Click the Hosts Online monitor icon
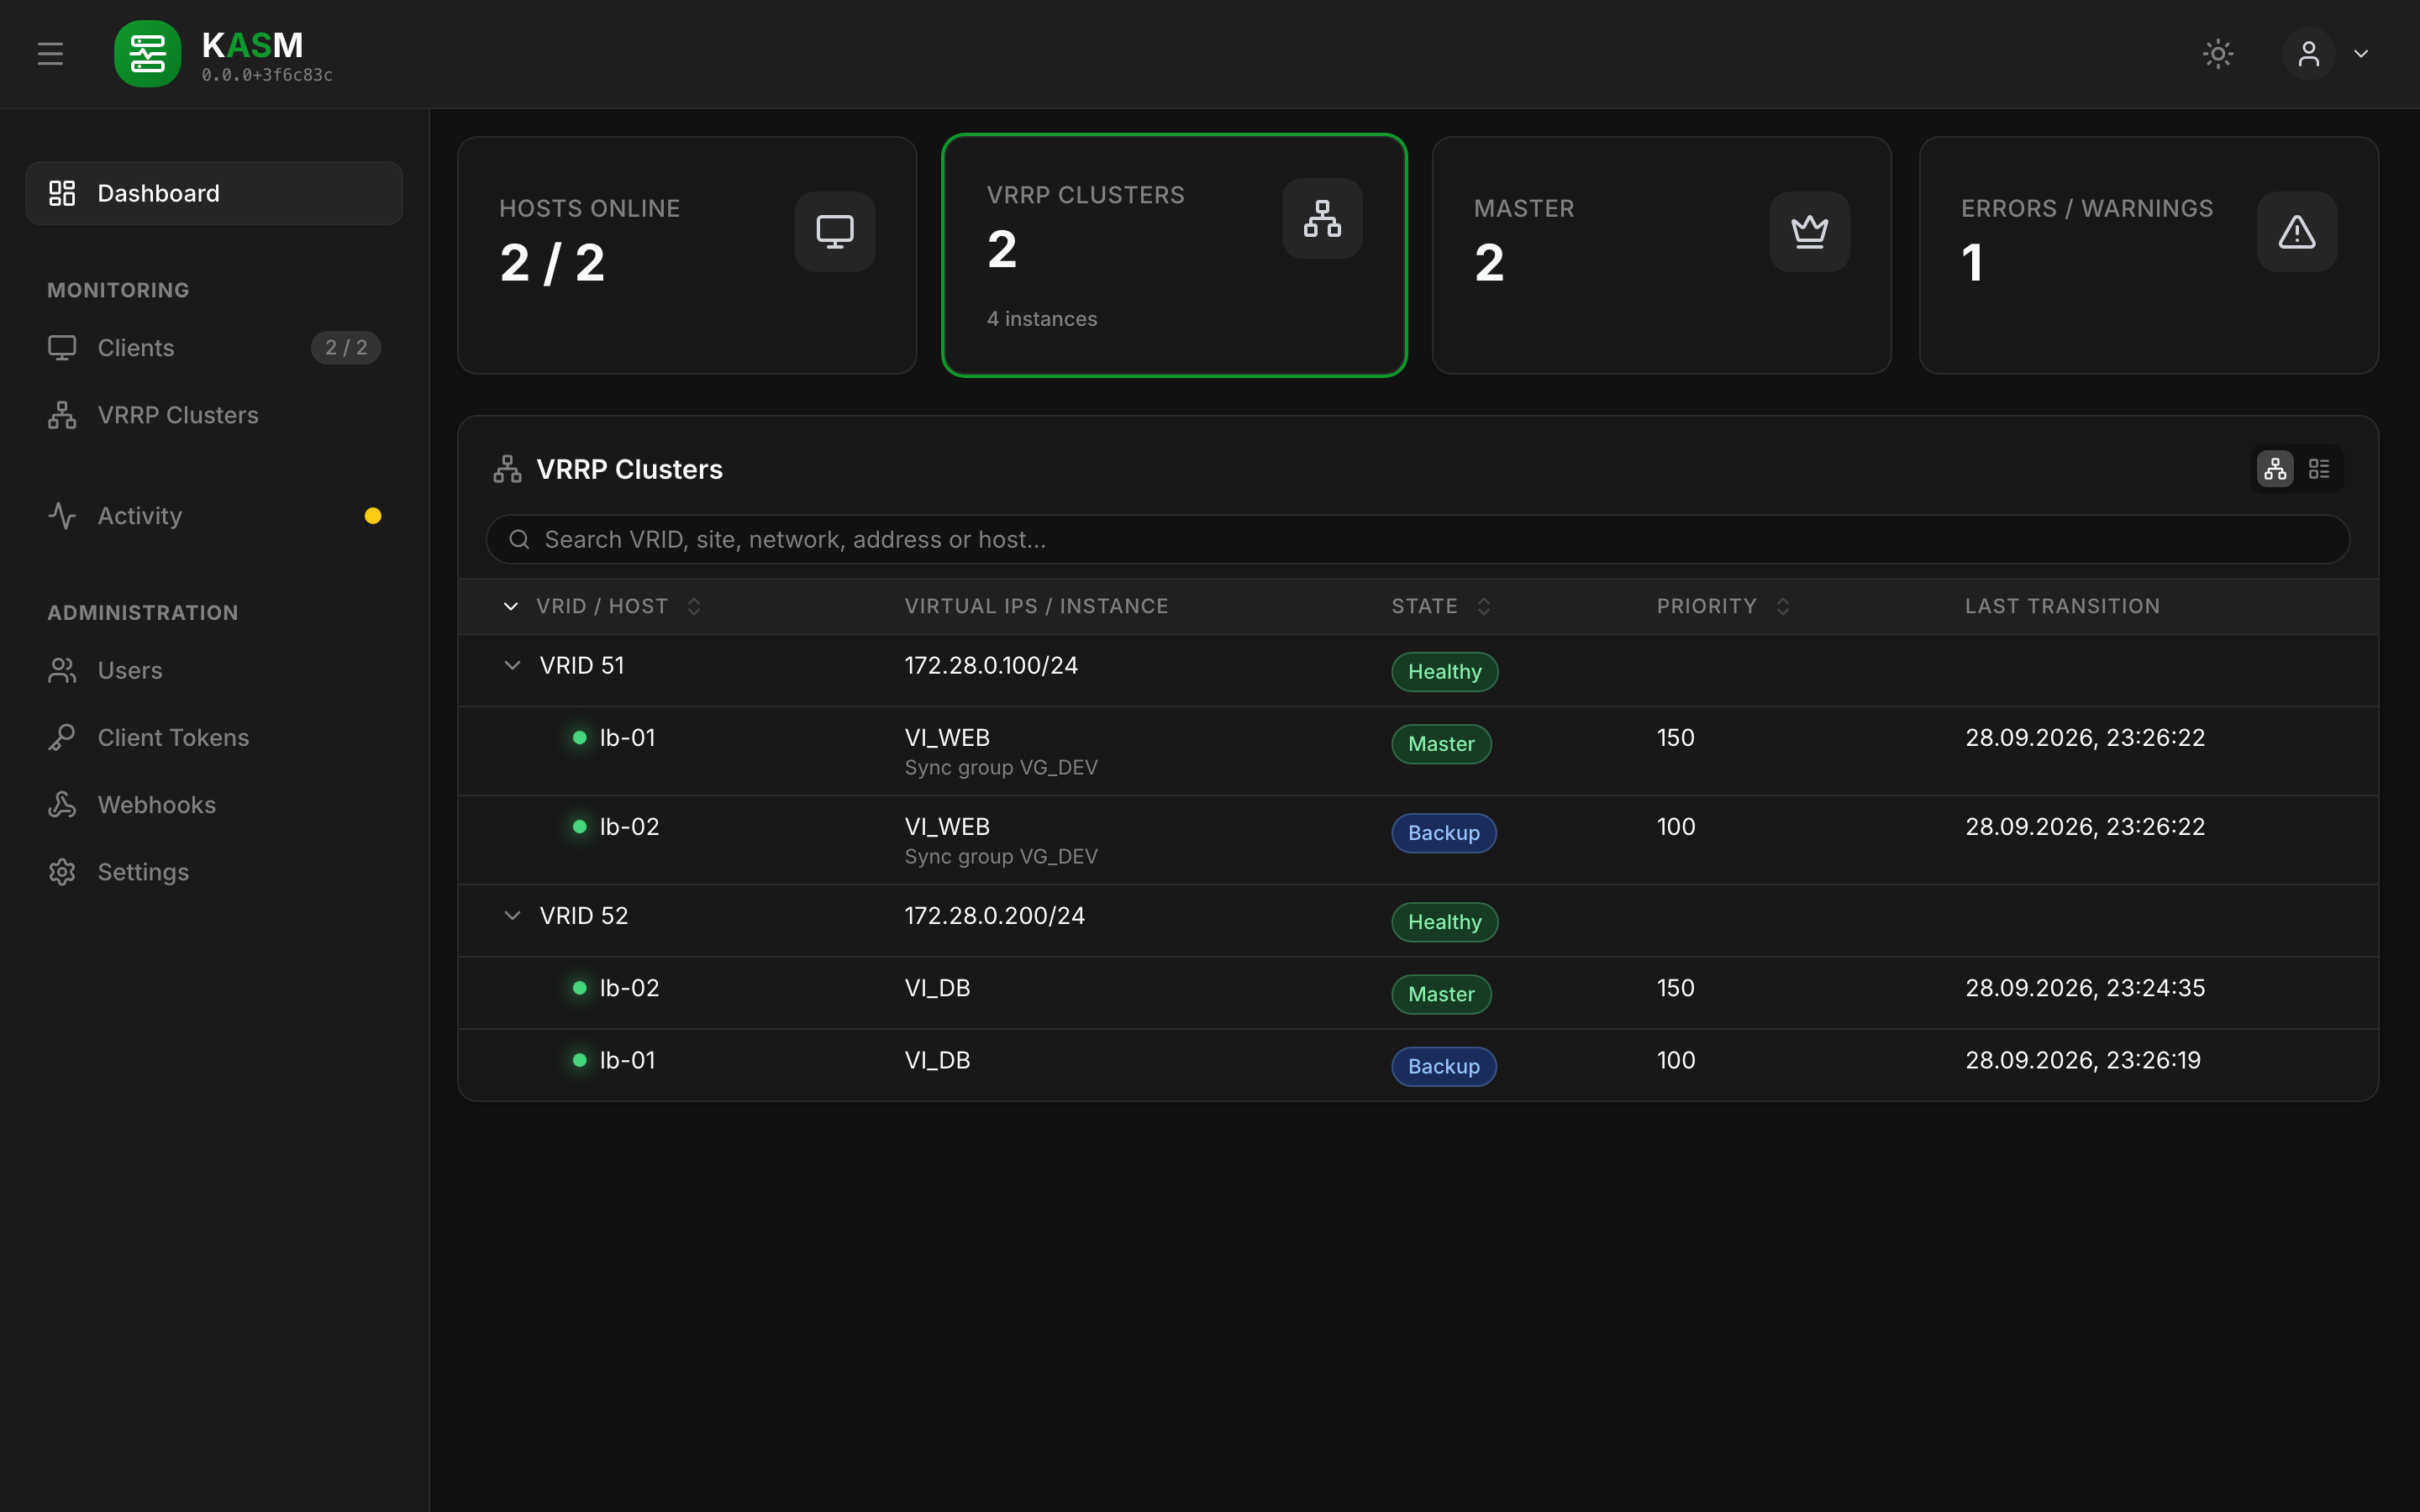The width and height of the screenshot is (2420, 1512). [835, 232]
